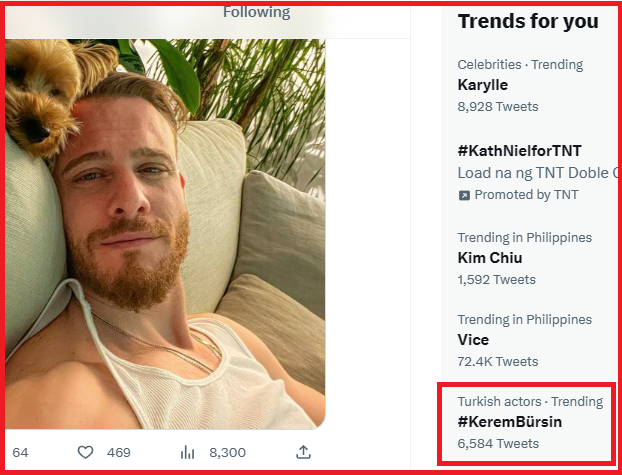Click the Promoted arrow icon by TNT
Image resolution: width=622 pixels, height=475 pixels.
point(464,195)
